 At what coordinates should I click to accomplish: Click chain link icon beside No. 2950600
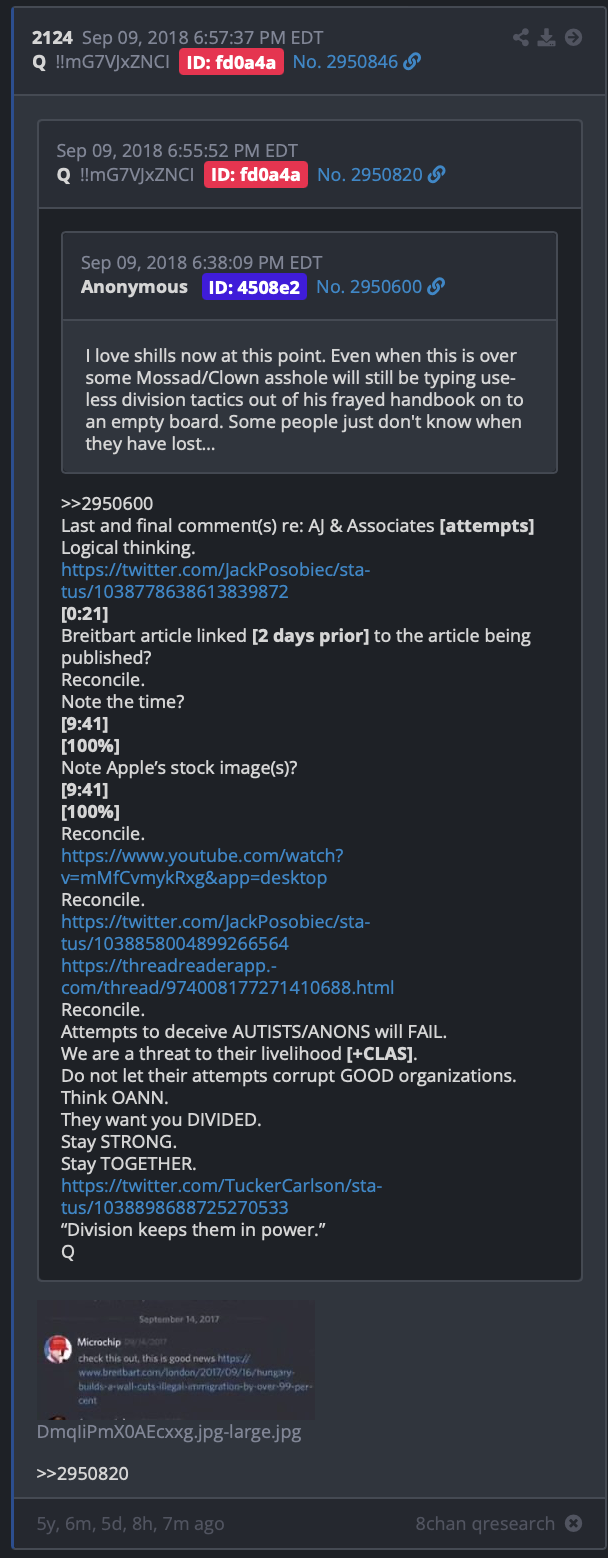[x=435, y=287]
